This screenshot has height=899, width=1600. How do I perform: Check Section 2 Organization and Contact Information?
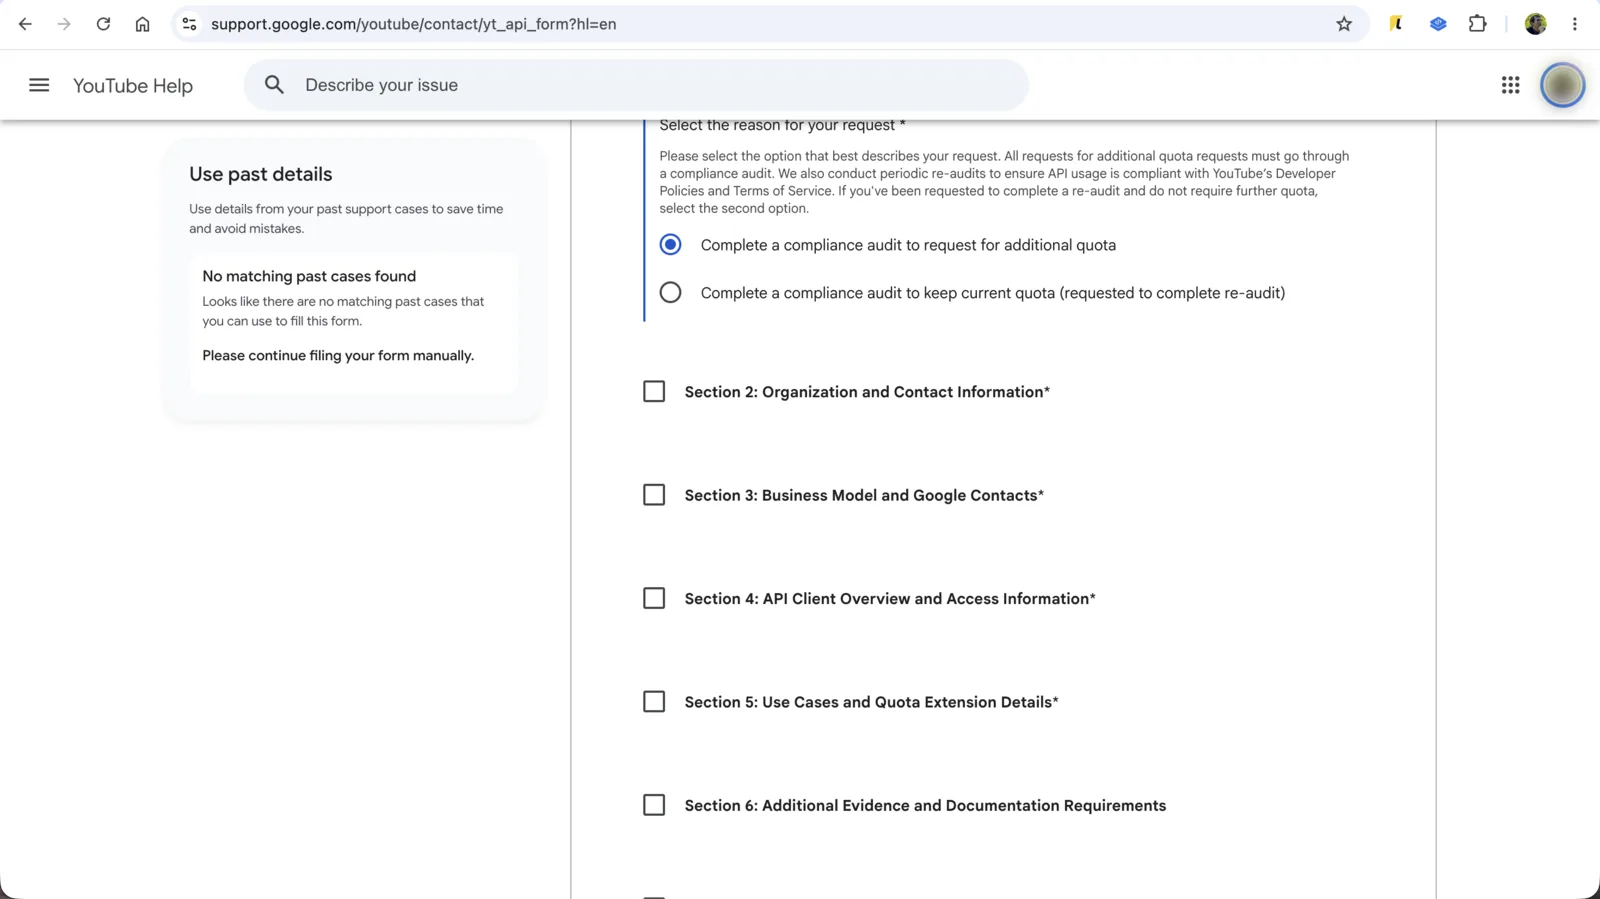[654, 391]
